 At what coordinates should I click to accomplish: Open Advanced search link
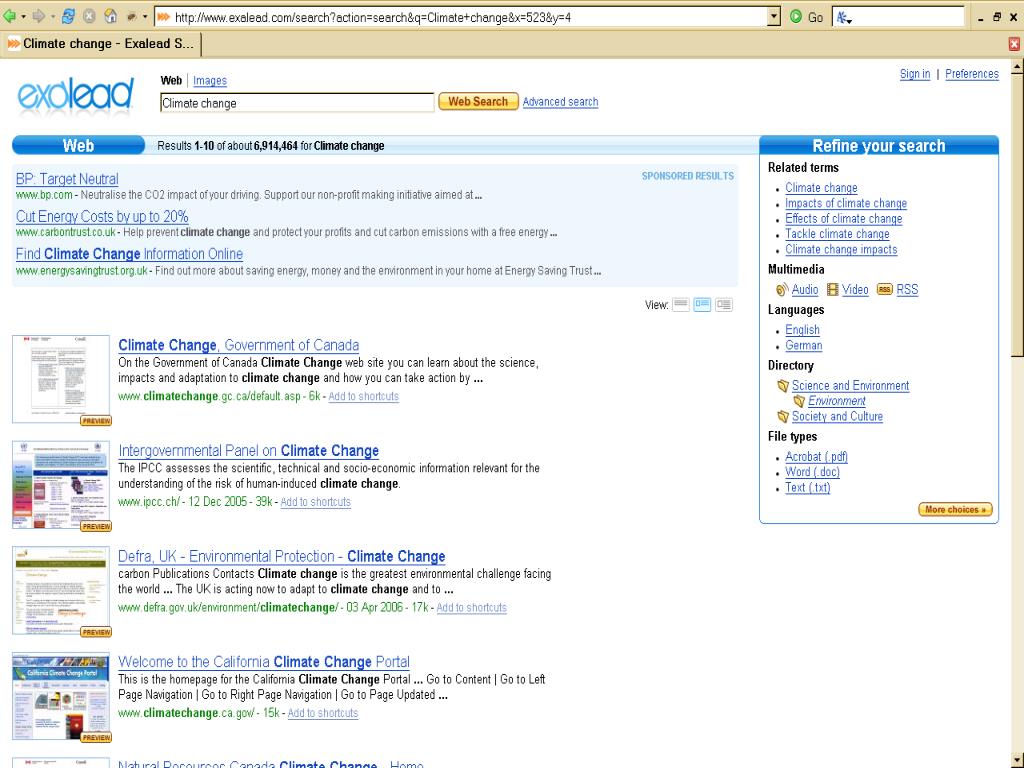pos(560,102)
